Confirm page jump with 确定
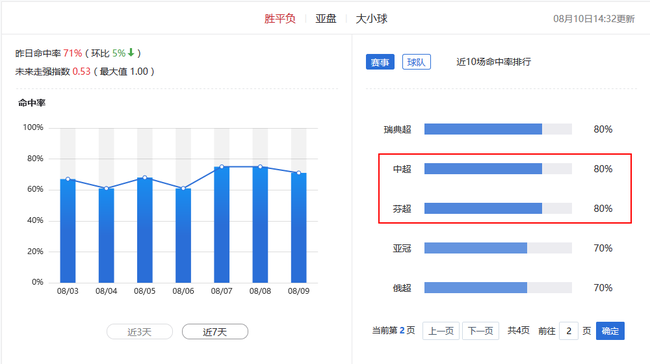The image size is (650, 364). coord(610,331)
